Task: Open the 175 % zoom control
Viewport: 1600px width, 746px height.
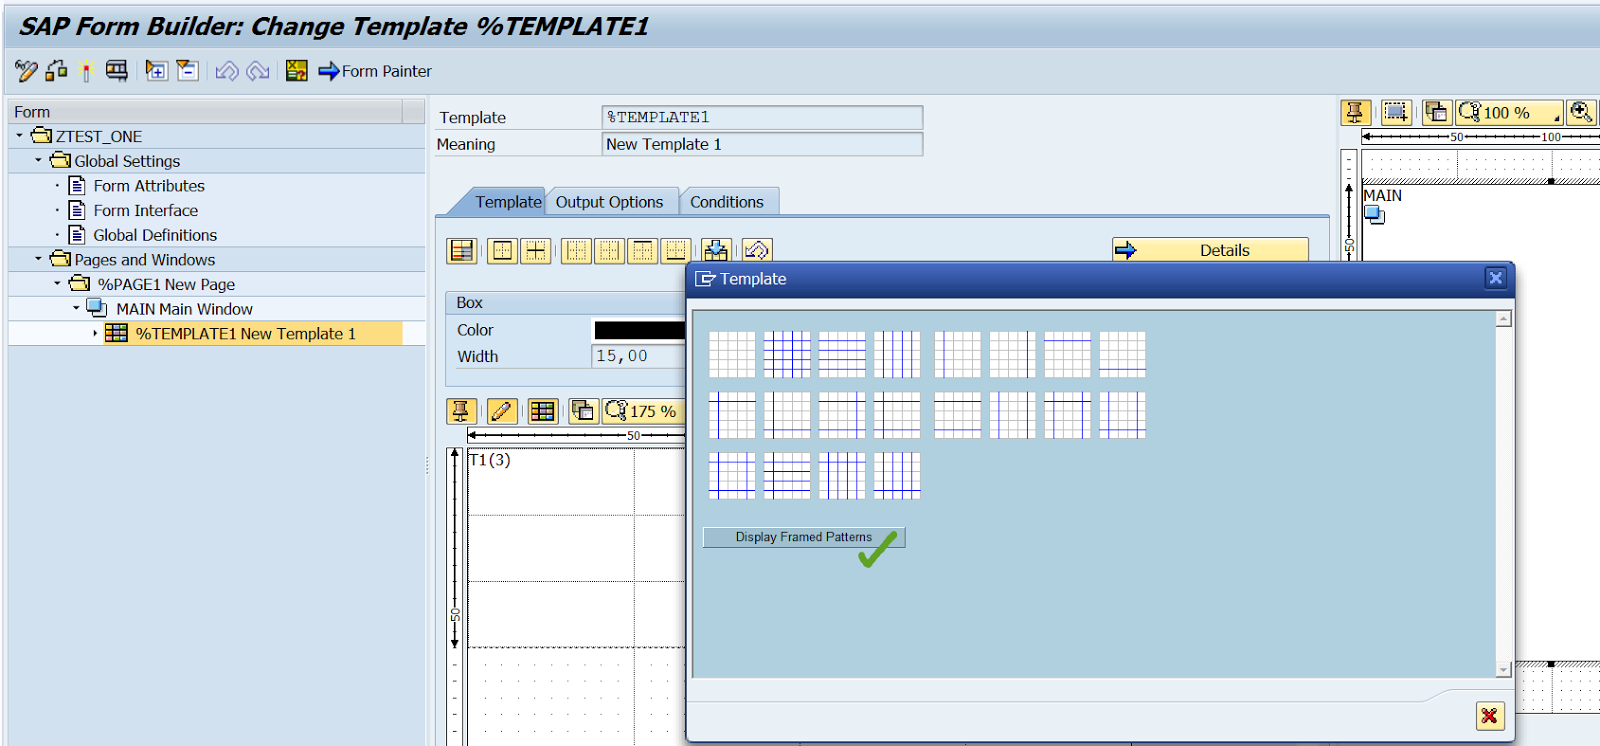Action: click(x=643, y=411)
